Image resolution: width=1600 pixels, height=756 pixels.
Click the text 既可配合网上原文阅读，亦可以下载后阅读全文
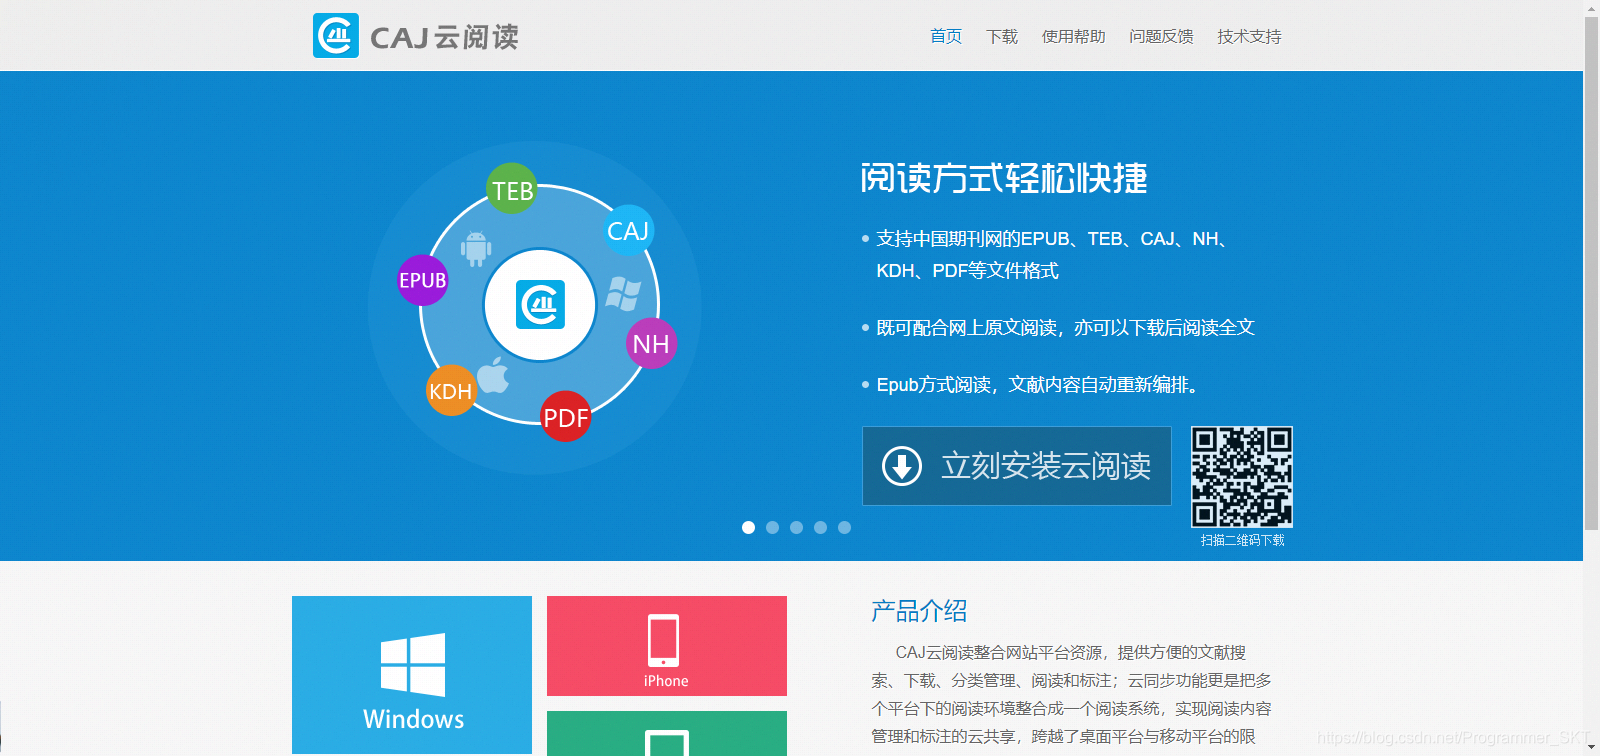pos(1065,328)
